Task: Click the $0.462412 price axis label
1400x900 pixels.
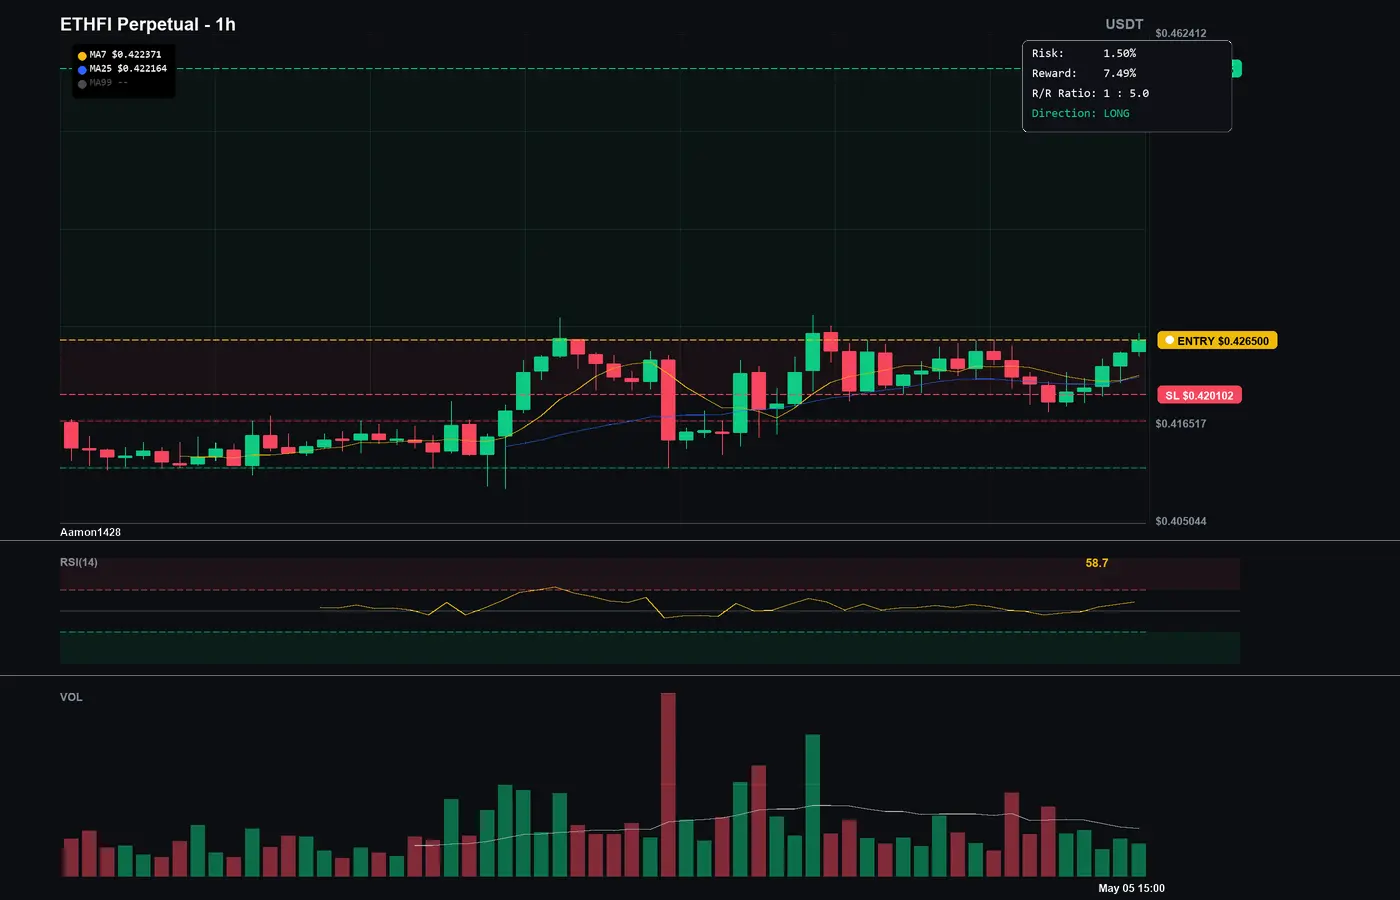Action: point(1181,33)
